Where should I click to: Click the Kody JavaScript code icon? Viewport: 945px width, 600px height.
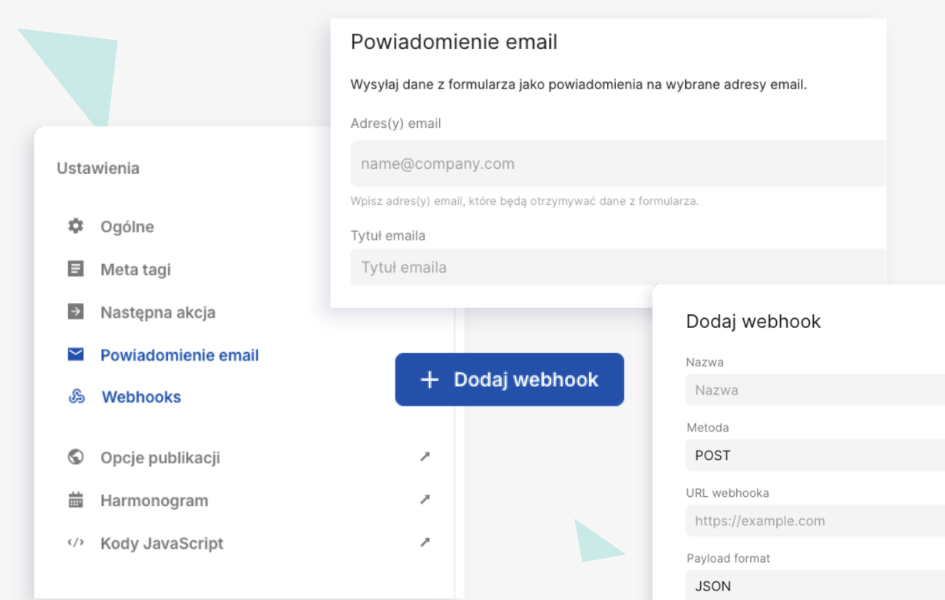click(x=75, y=543)
